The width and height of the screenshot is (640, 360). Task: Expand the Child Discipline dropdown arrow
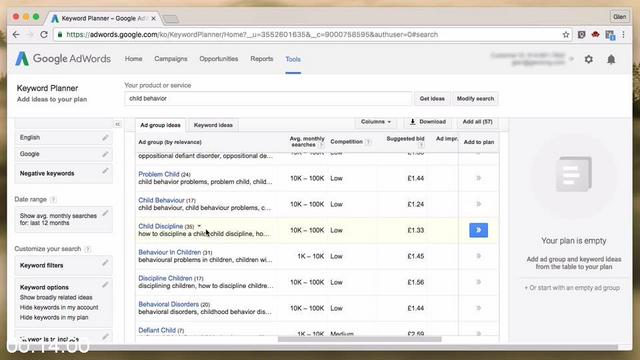click(200, 226)
